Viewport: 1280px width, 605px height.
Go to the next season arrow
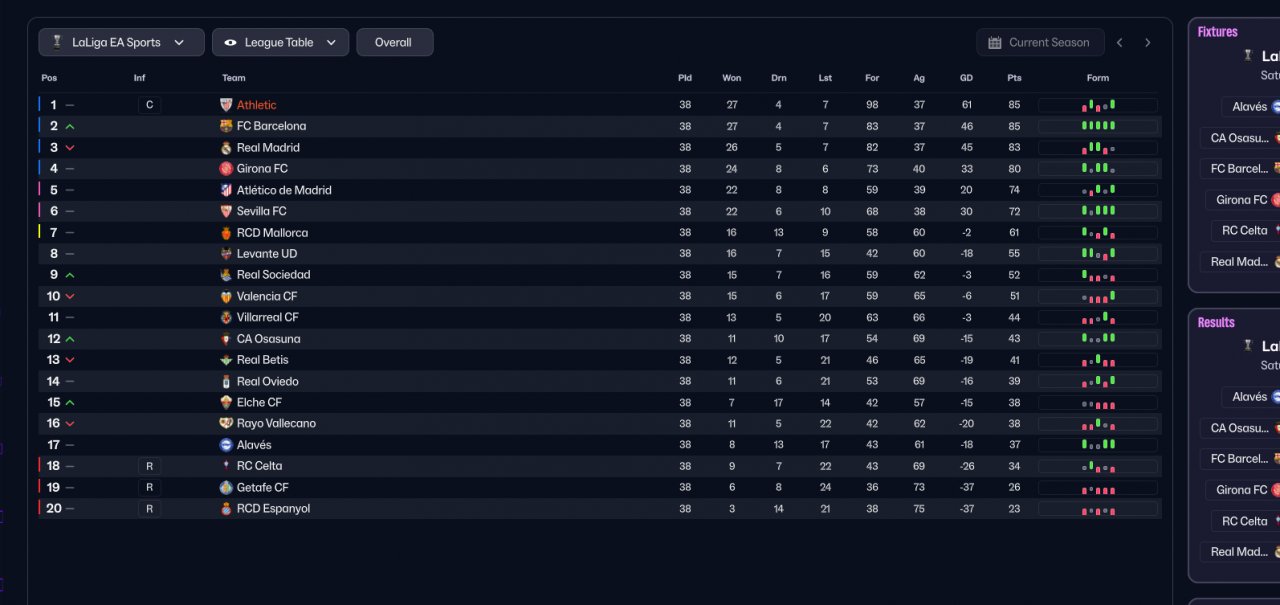[x=1147, y=42]
